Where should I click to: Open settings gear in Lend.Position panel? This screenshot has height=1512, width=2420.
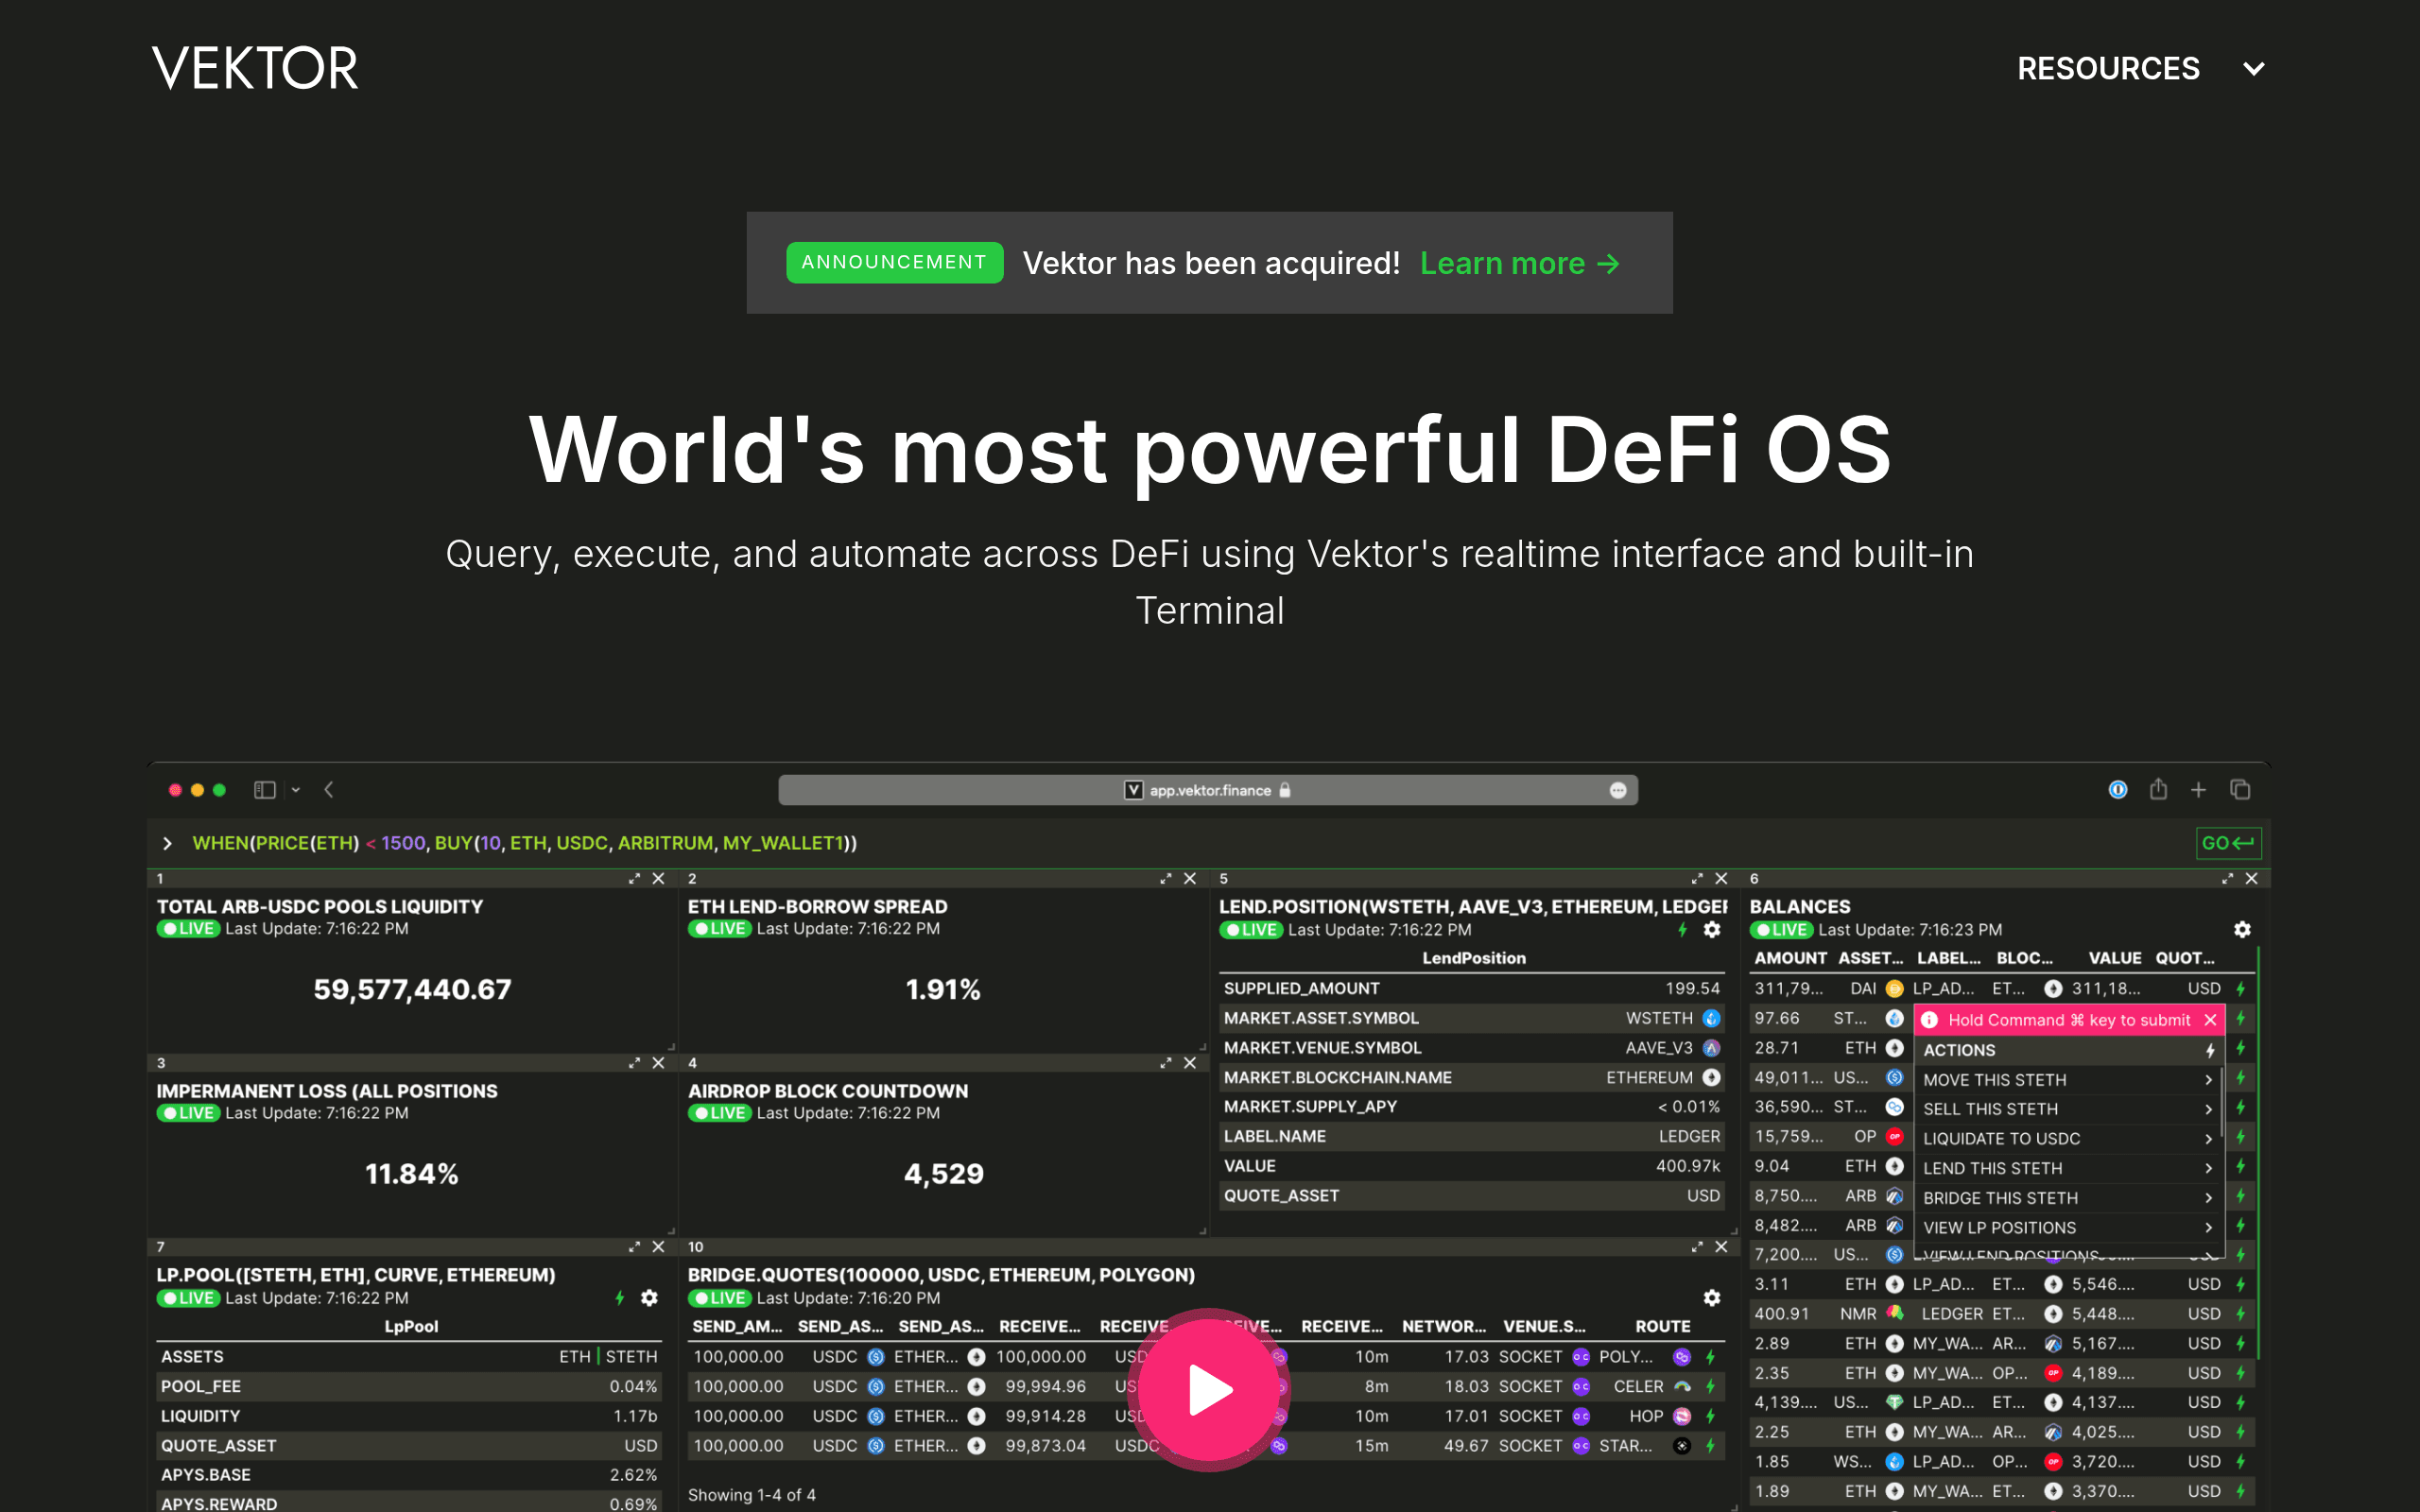tap(1711, 930)
